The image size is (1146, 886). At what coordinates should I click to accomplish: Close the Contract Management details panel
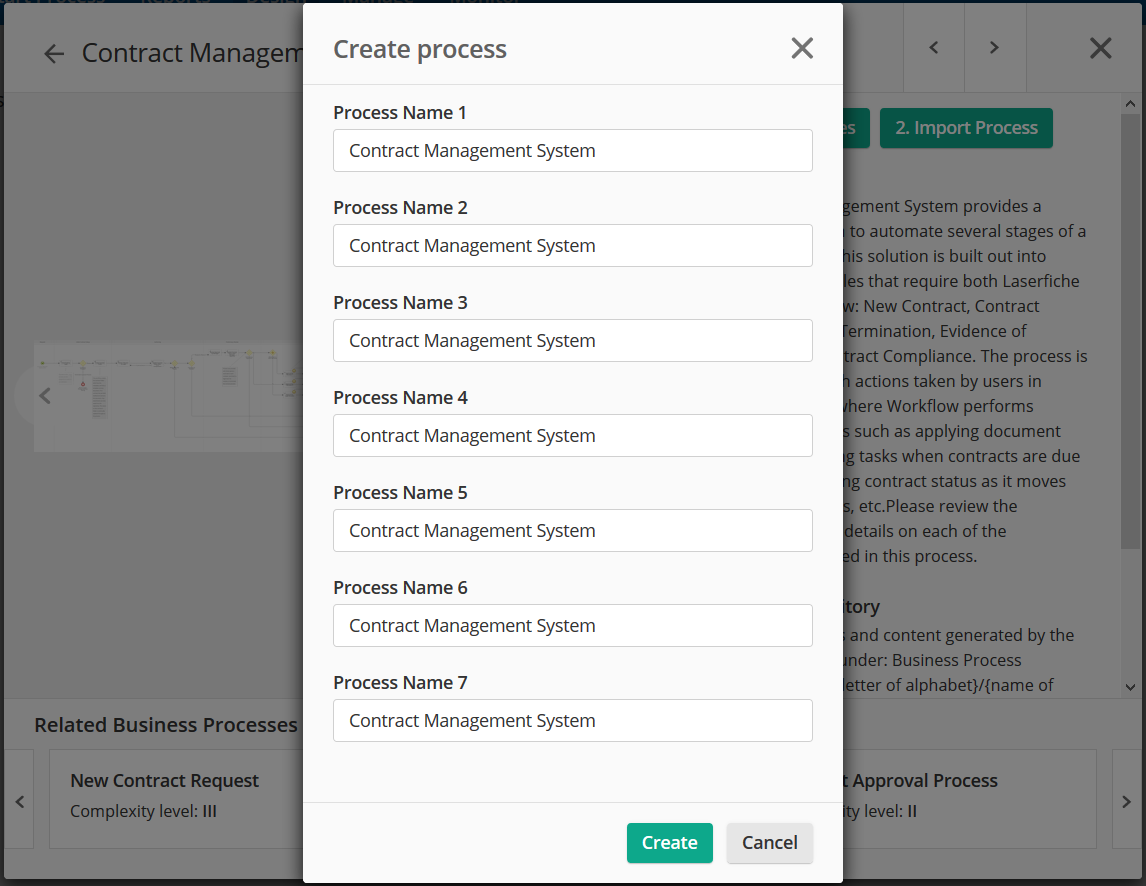point(1101,48)
